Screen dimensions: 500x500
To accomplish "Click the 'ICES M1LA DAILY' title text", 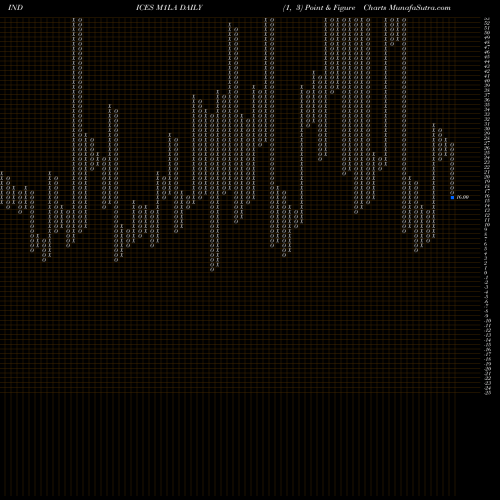I will 169,8.
